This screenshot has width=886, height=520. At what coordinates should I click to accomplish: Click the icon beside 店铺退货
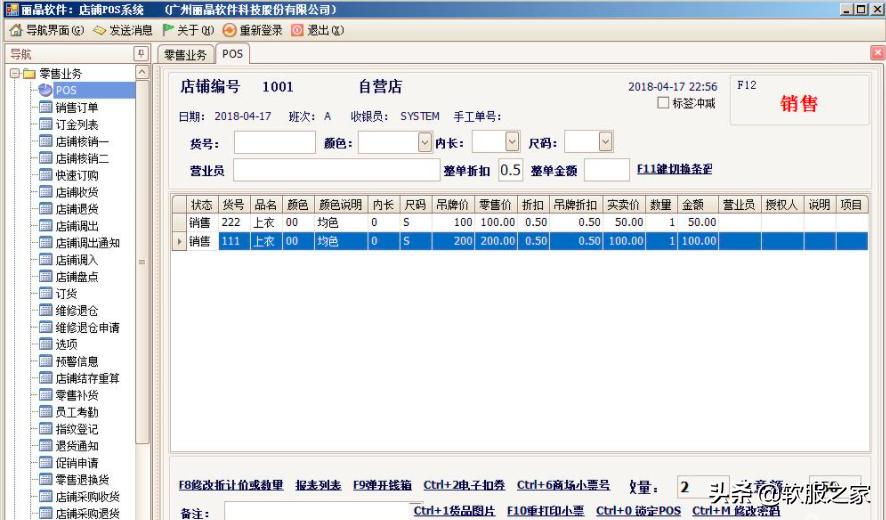[46, 209]
